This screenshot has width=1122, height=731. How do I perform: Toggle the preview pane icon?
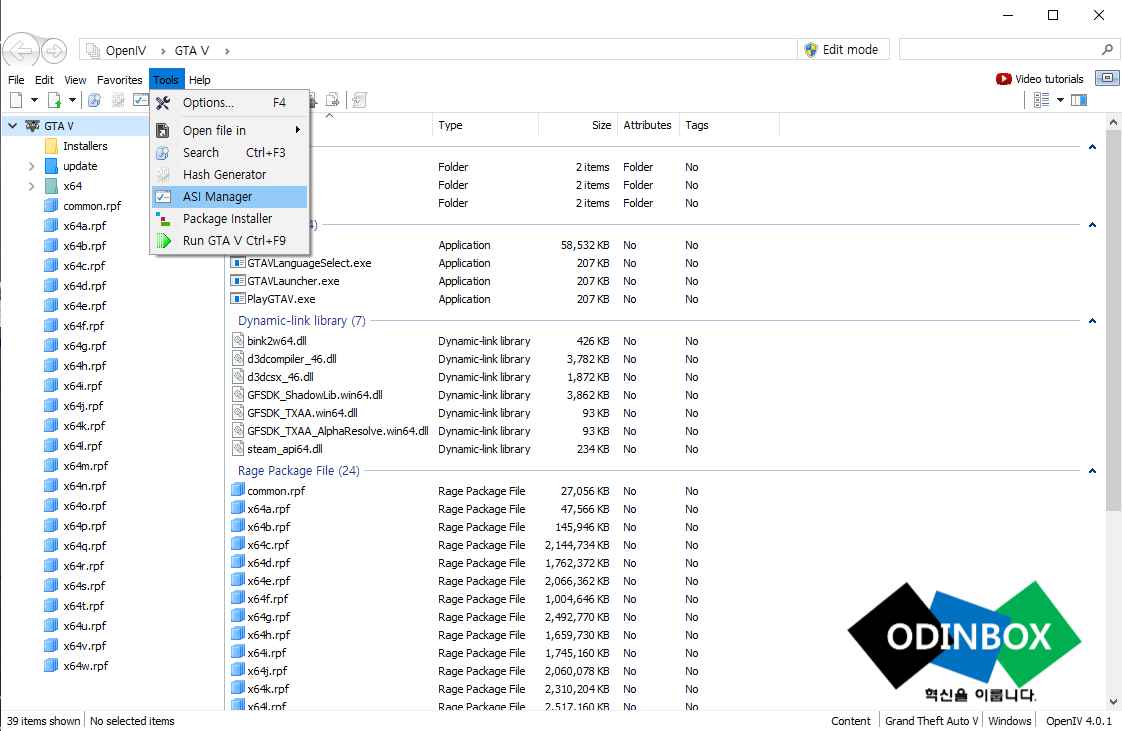click(x=1079, y=100)
